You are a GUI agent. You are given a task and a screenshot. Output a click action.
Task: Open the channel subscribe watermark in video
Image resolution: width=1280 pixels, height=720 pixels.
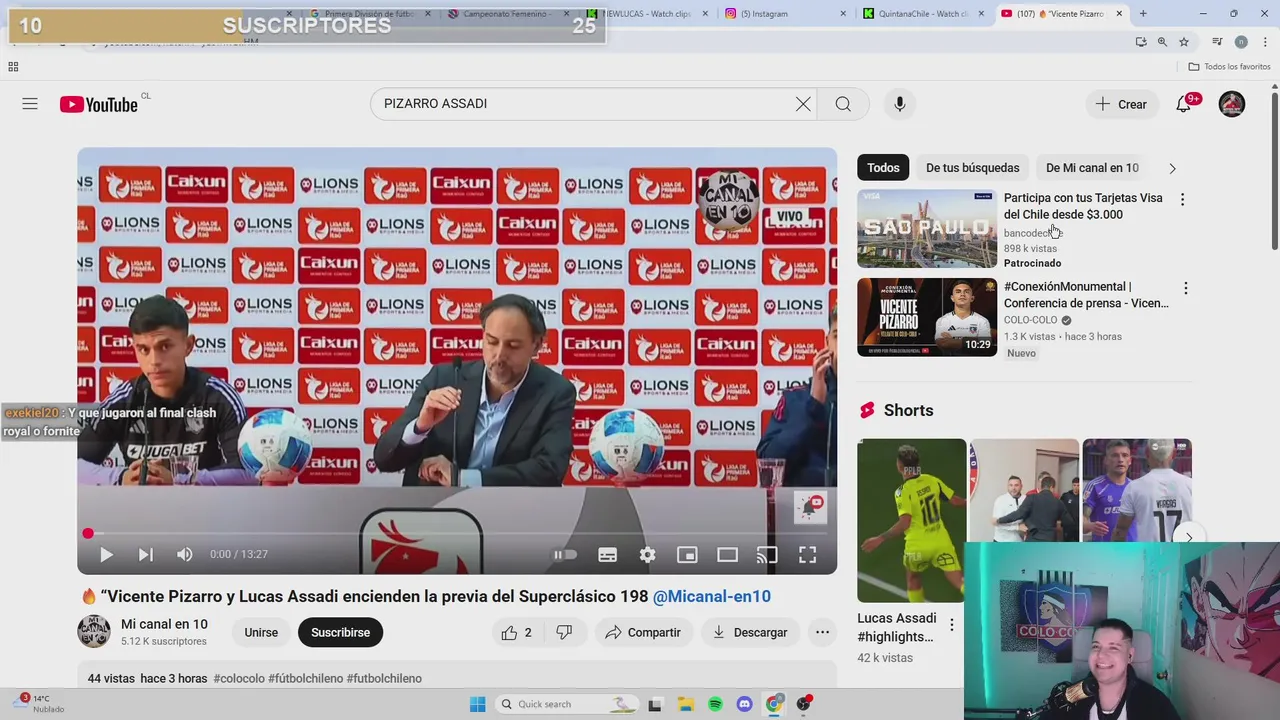[810, 507]
